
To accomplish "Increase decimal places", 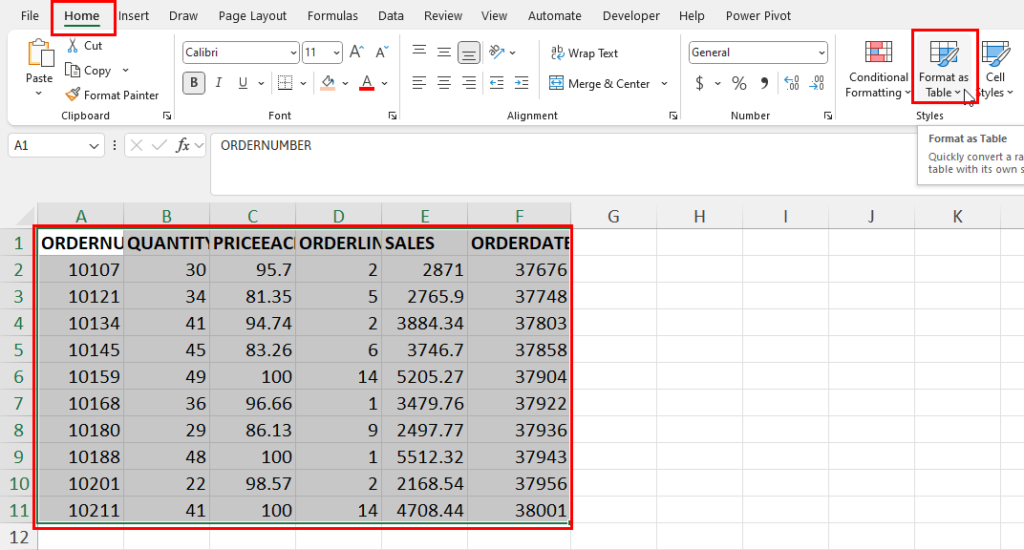I will [792, 83].
